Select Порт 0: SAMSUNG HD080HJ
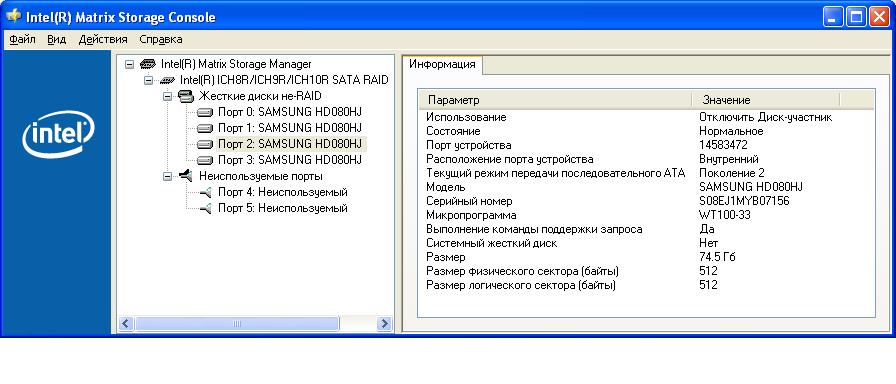896x384 pixels. (290, 112)
